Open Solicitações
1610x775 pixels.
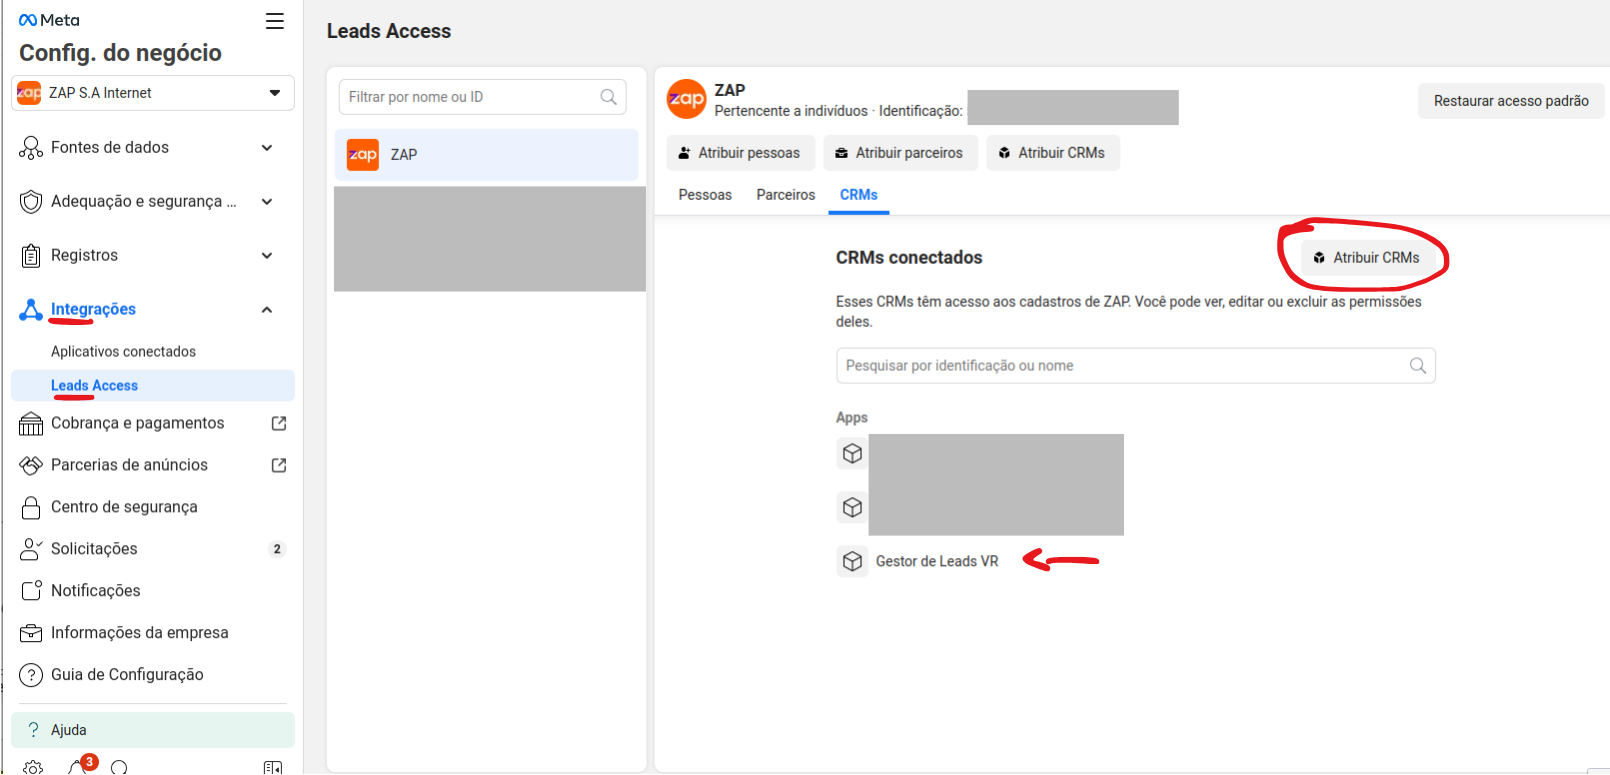pyautogui.click(x=94, y=550)
